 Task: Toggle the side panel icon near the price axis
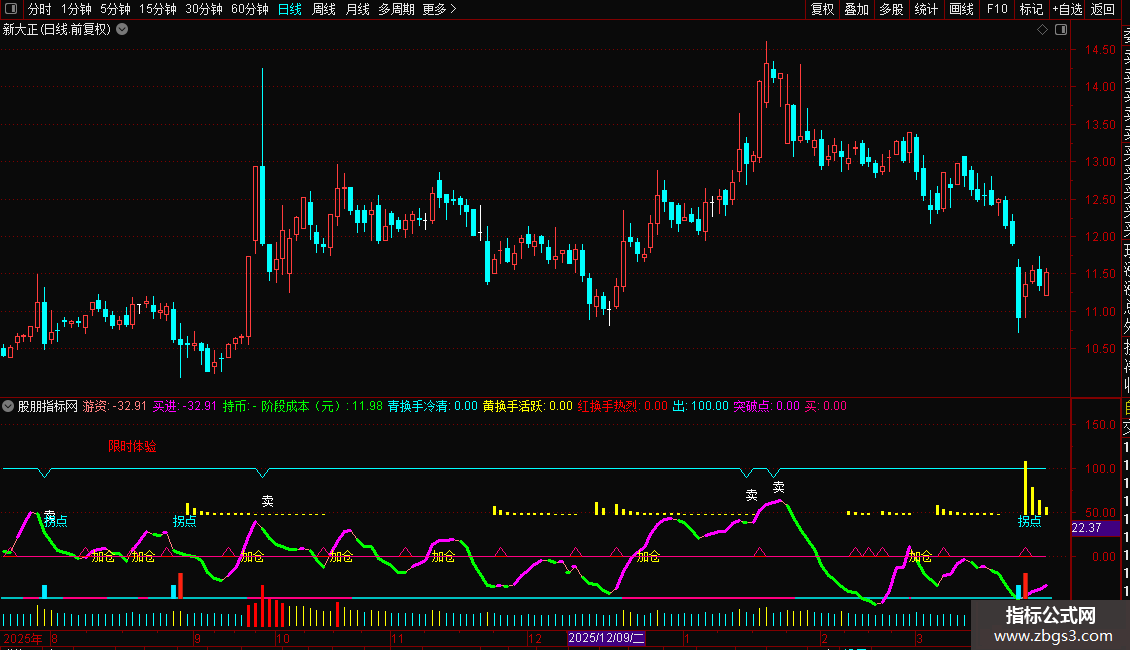click(1061, 30)
